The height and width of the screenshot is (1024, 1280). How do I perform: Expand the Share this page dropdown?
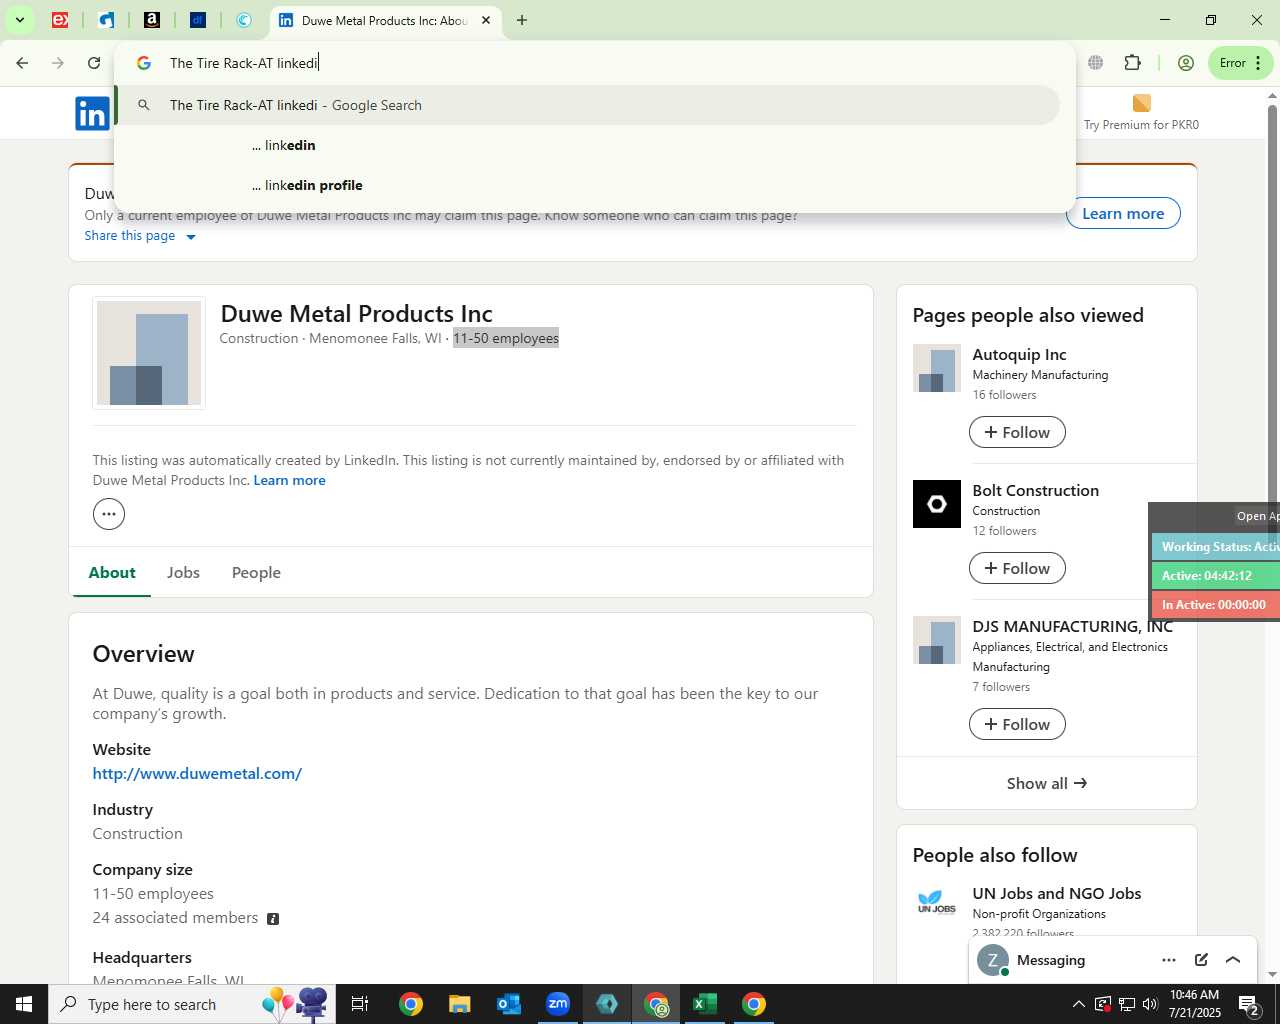point(140,236)
